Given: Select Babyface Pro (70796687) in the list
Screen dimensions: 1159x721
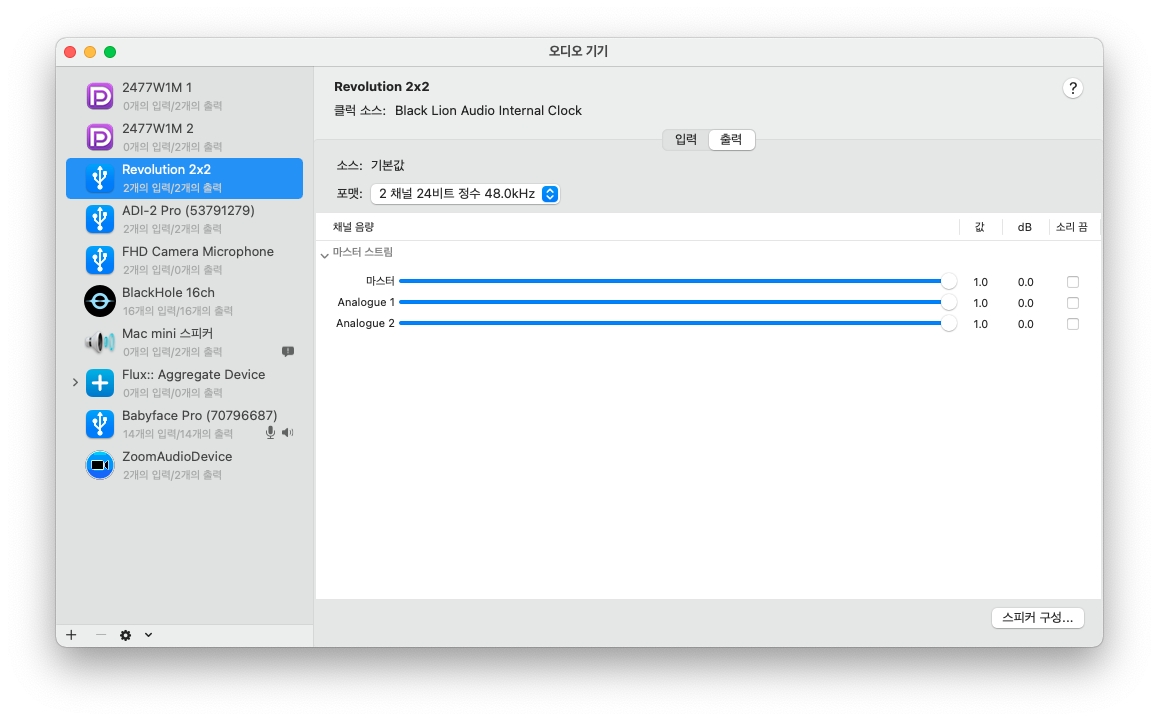Looking at the screenshot, I should (x=185, y=424).
